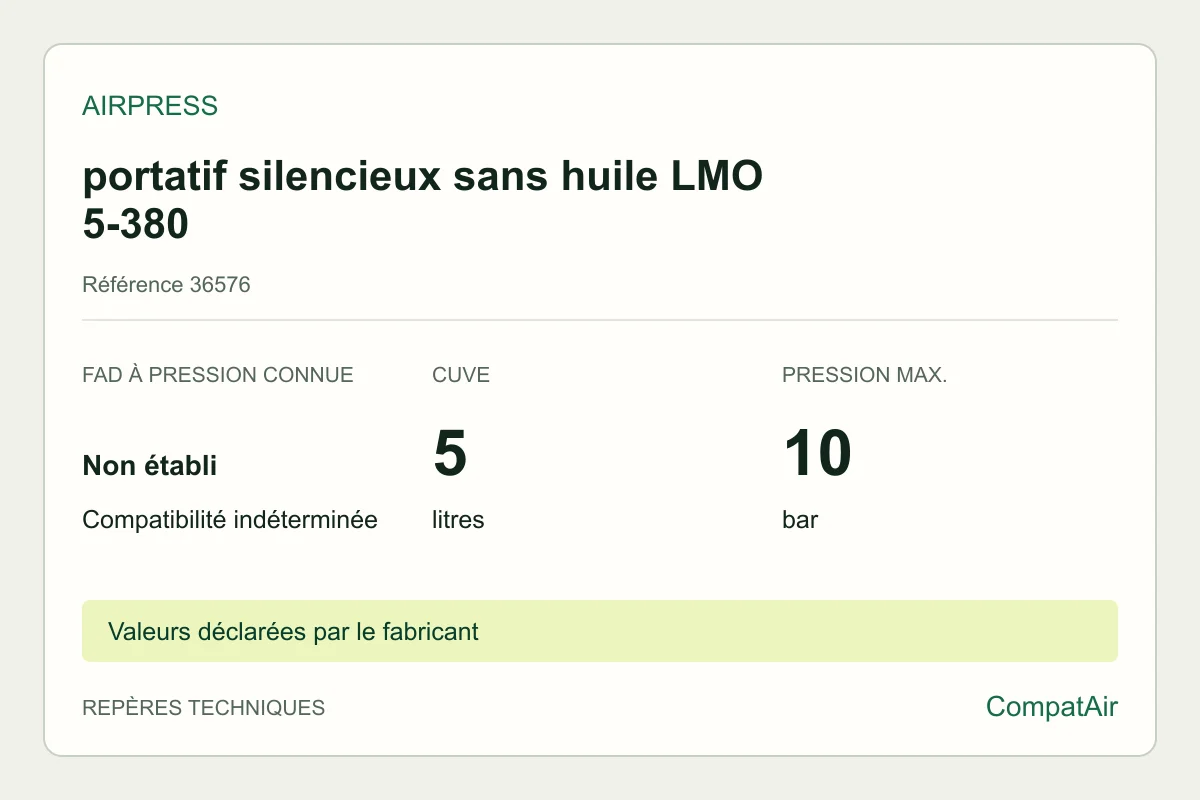Select the max pressure value 10

click(x=817, y=453)
